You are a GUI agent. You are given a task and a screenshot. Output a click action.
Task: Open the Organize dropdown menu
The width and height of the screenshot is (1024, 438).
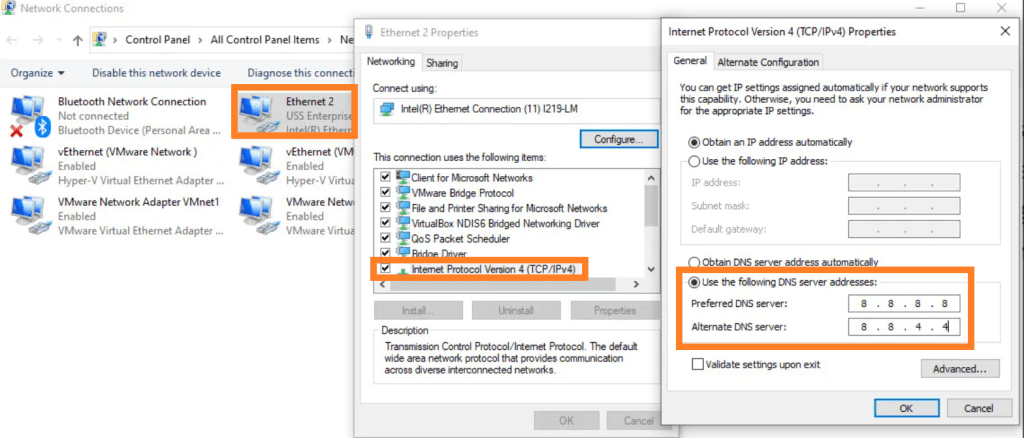click(x=38, y=73)
